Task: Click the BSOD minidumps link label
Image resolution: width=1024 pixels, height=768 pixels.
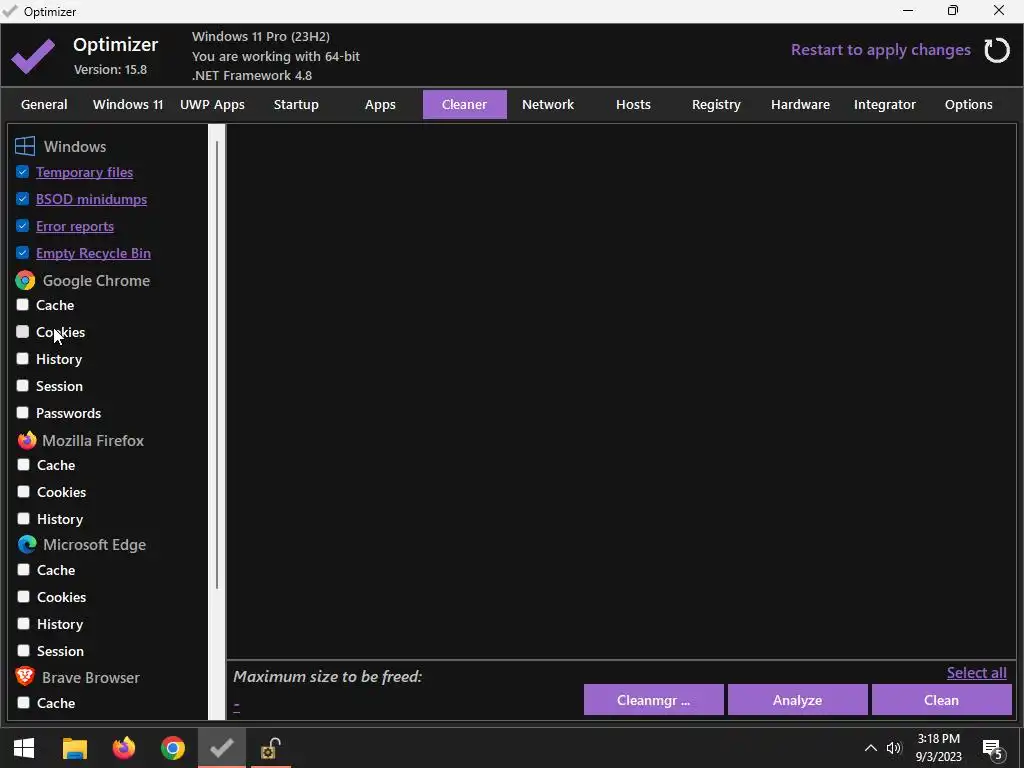Action: (91, 199)
